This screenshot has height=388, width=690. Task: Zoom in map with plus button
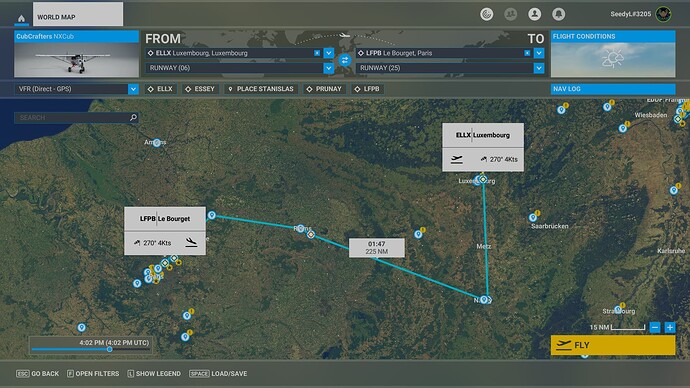pos(670,327)
